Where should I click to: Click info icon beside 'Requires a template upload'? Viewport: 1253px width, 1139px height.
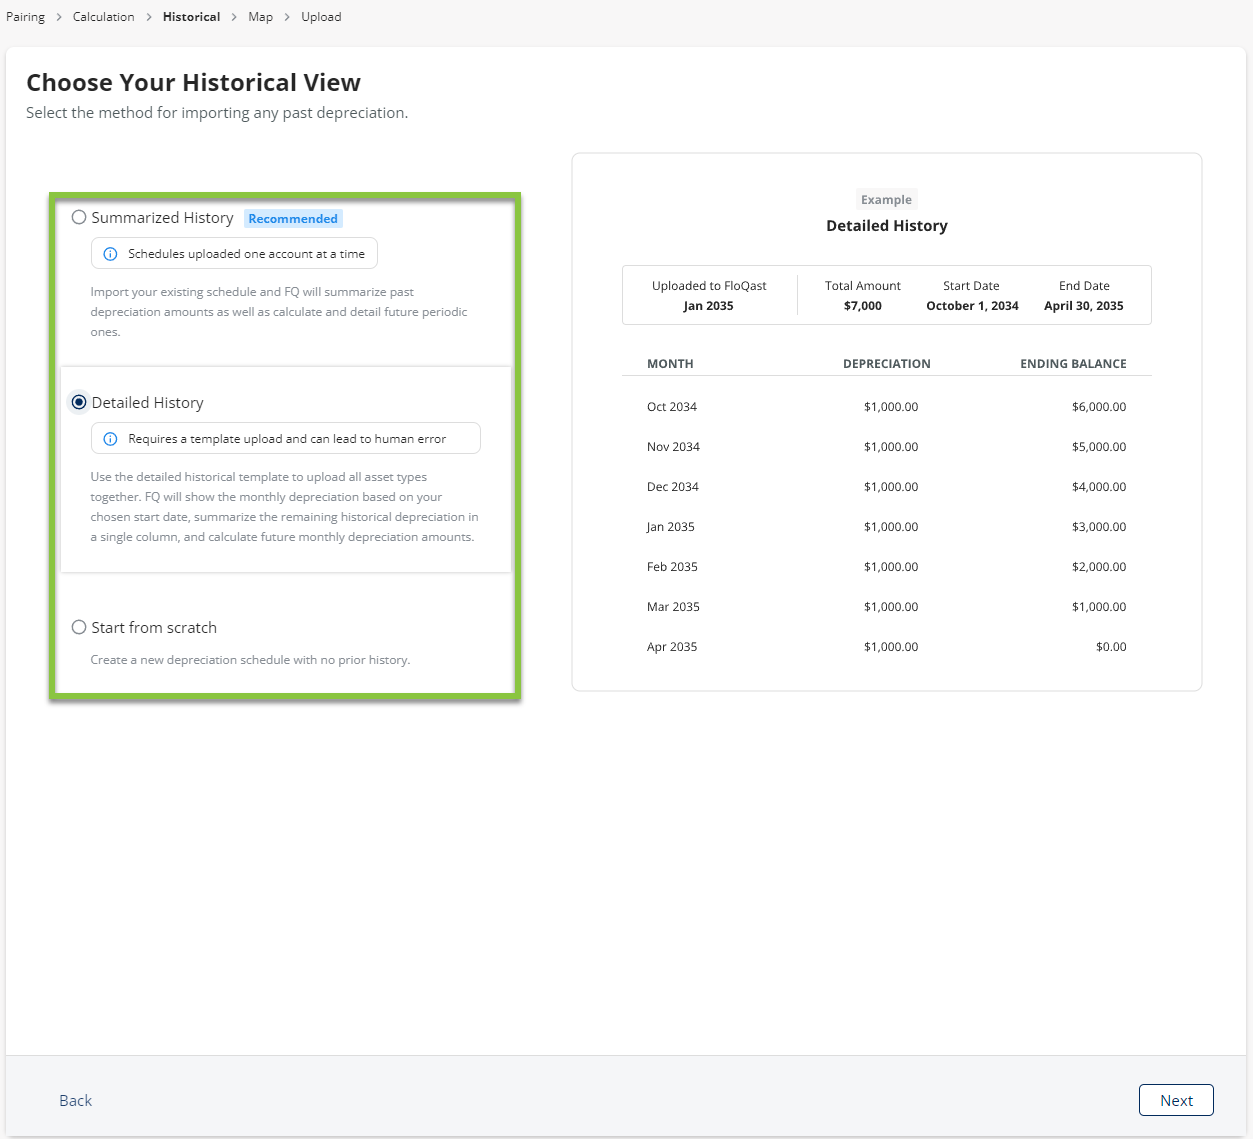coord(111,439)
